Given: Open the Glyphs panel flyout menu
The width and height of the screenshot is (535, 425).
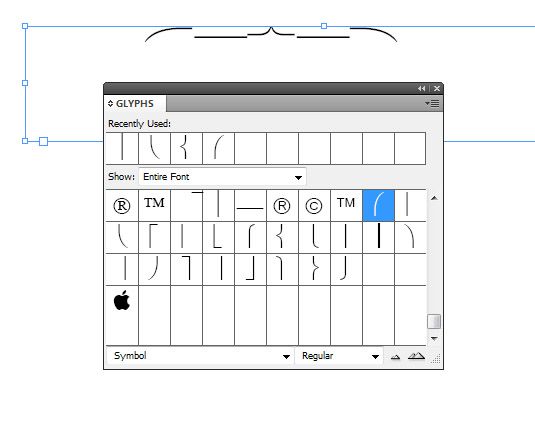Looking at the screenshot, I should click(x=432, y=103).
